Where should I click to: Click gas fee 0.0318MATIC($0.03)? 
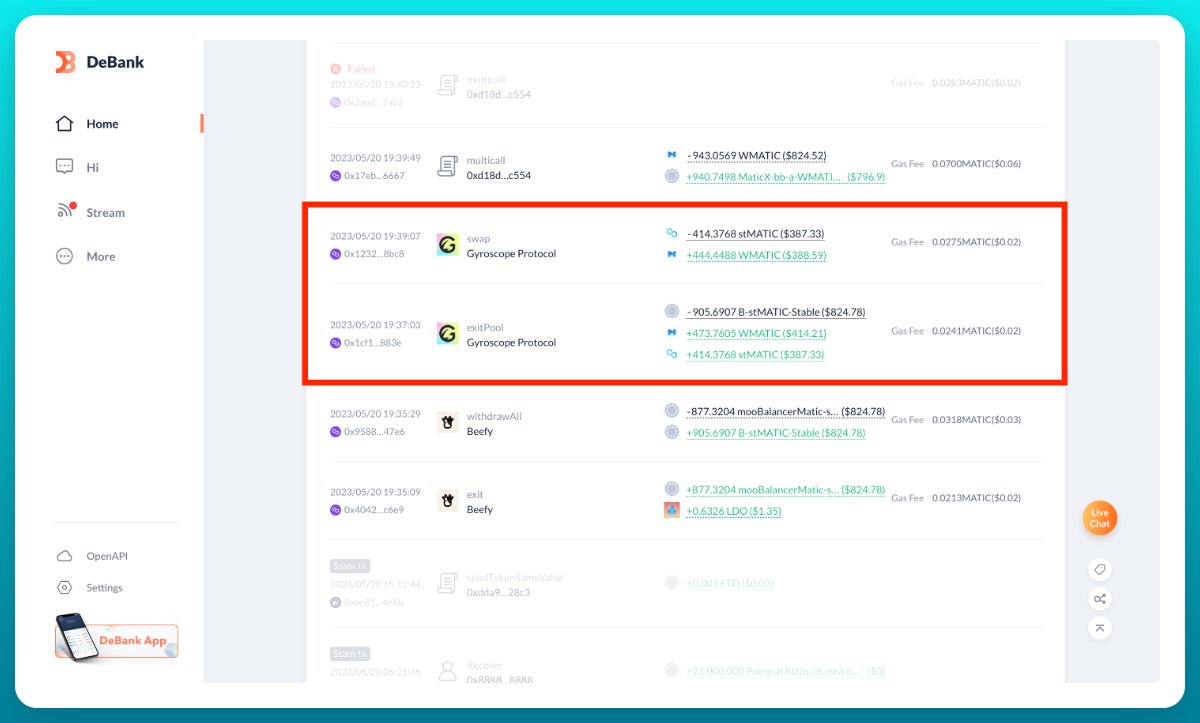pyautogui.click(x=976, y=420)
